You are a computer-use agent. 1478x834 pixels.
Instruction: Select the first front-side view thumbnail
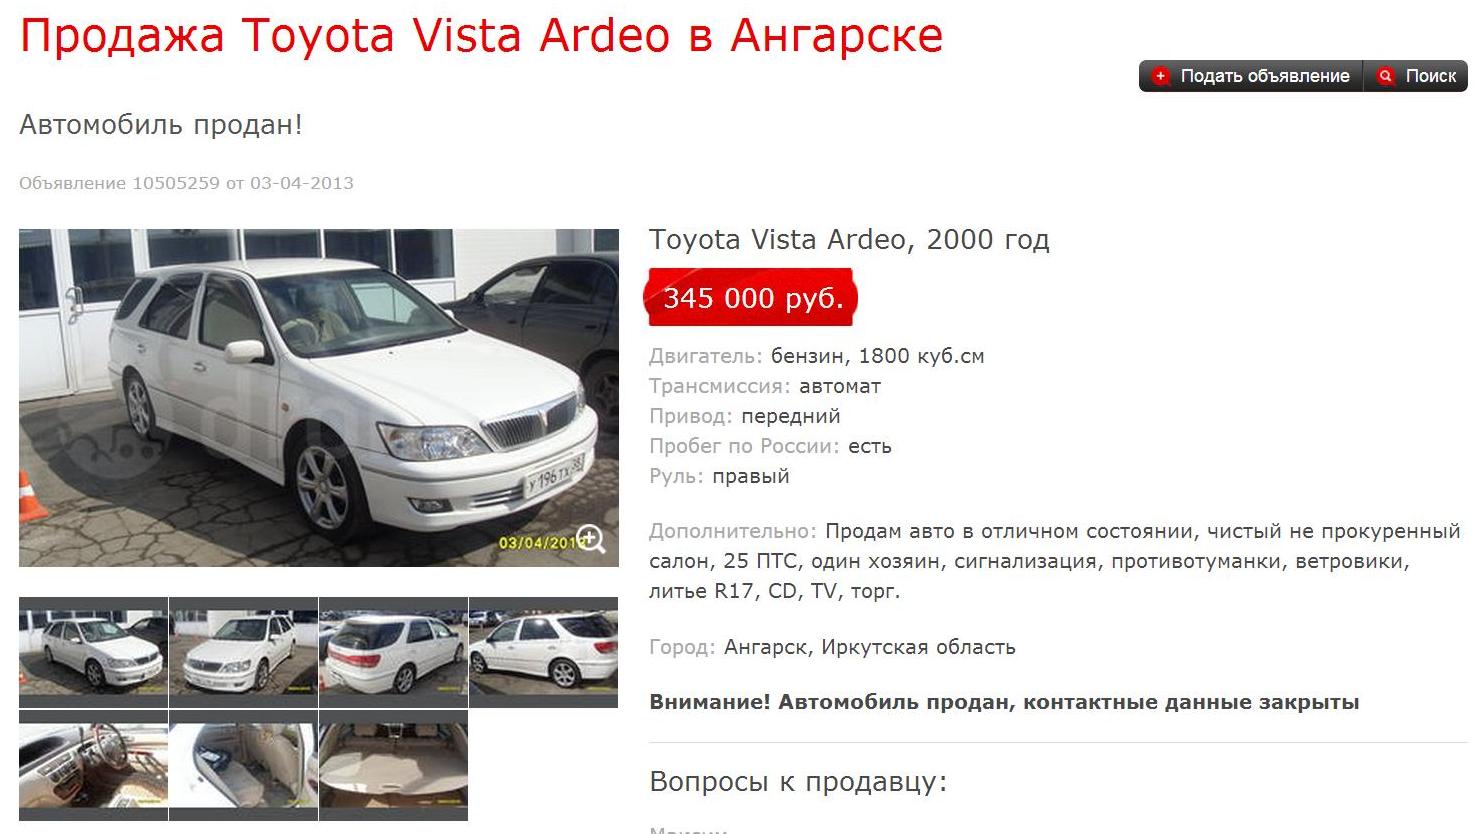pyautogui.click(x=93, y=652)
